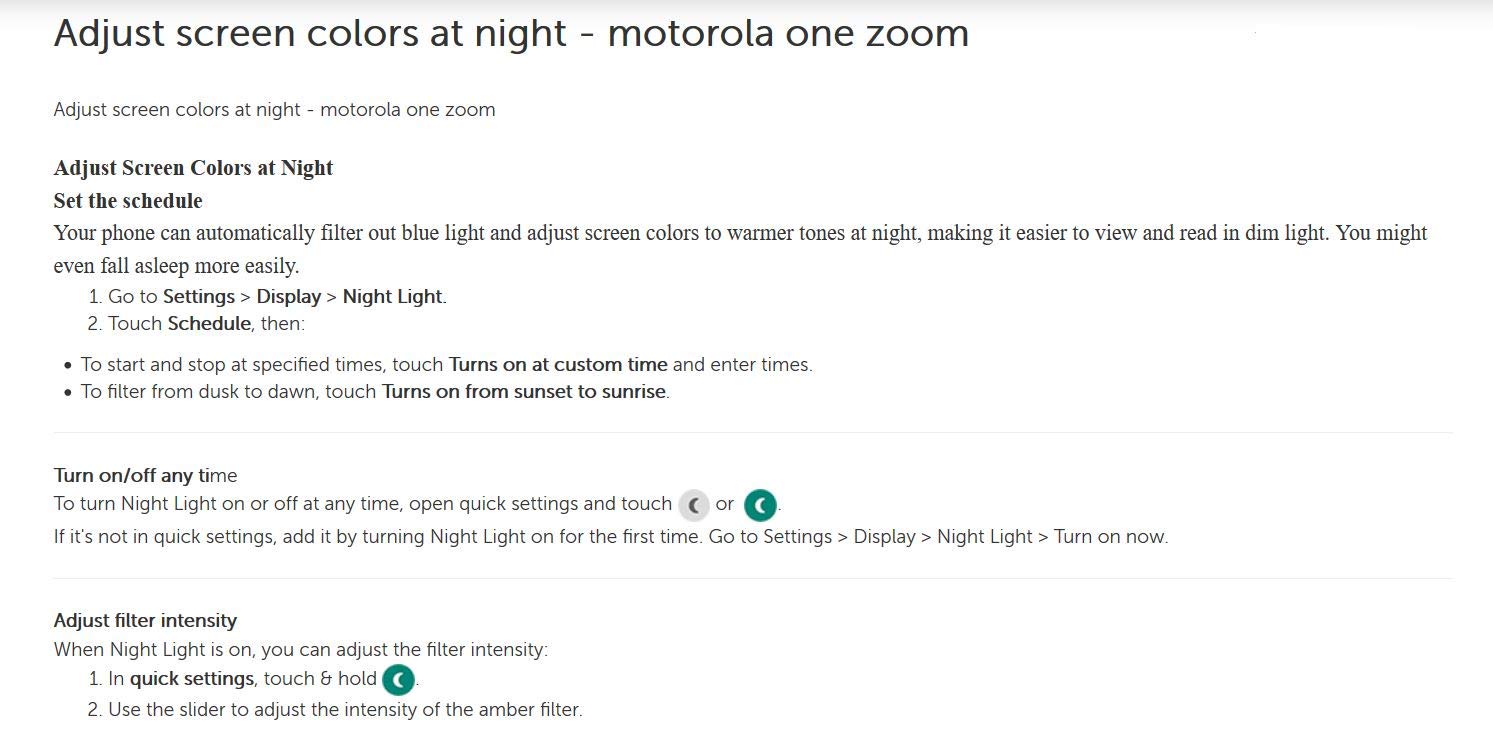
Task: Click the bold "Schedule" word in step 2
Action: [209, 323]
